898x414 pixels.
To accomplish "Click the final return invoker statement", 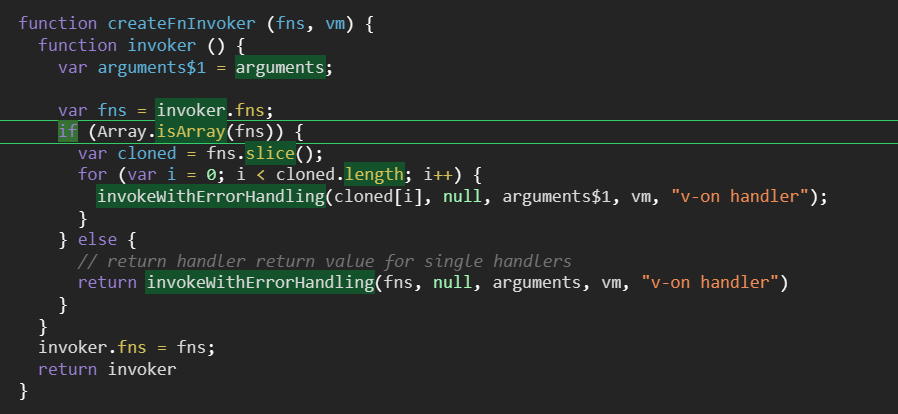I will pyautogui.click(x=107, y=369).
